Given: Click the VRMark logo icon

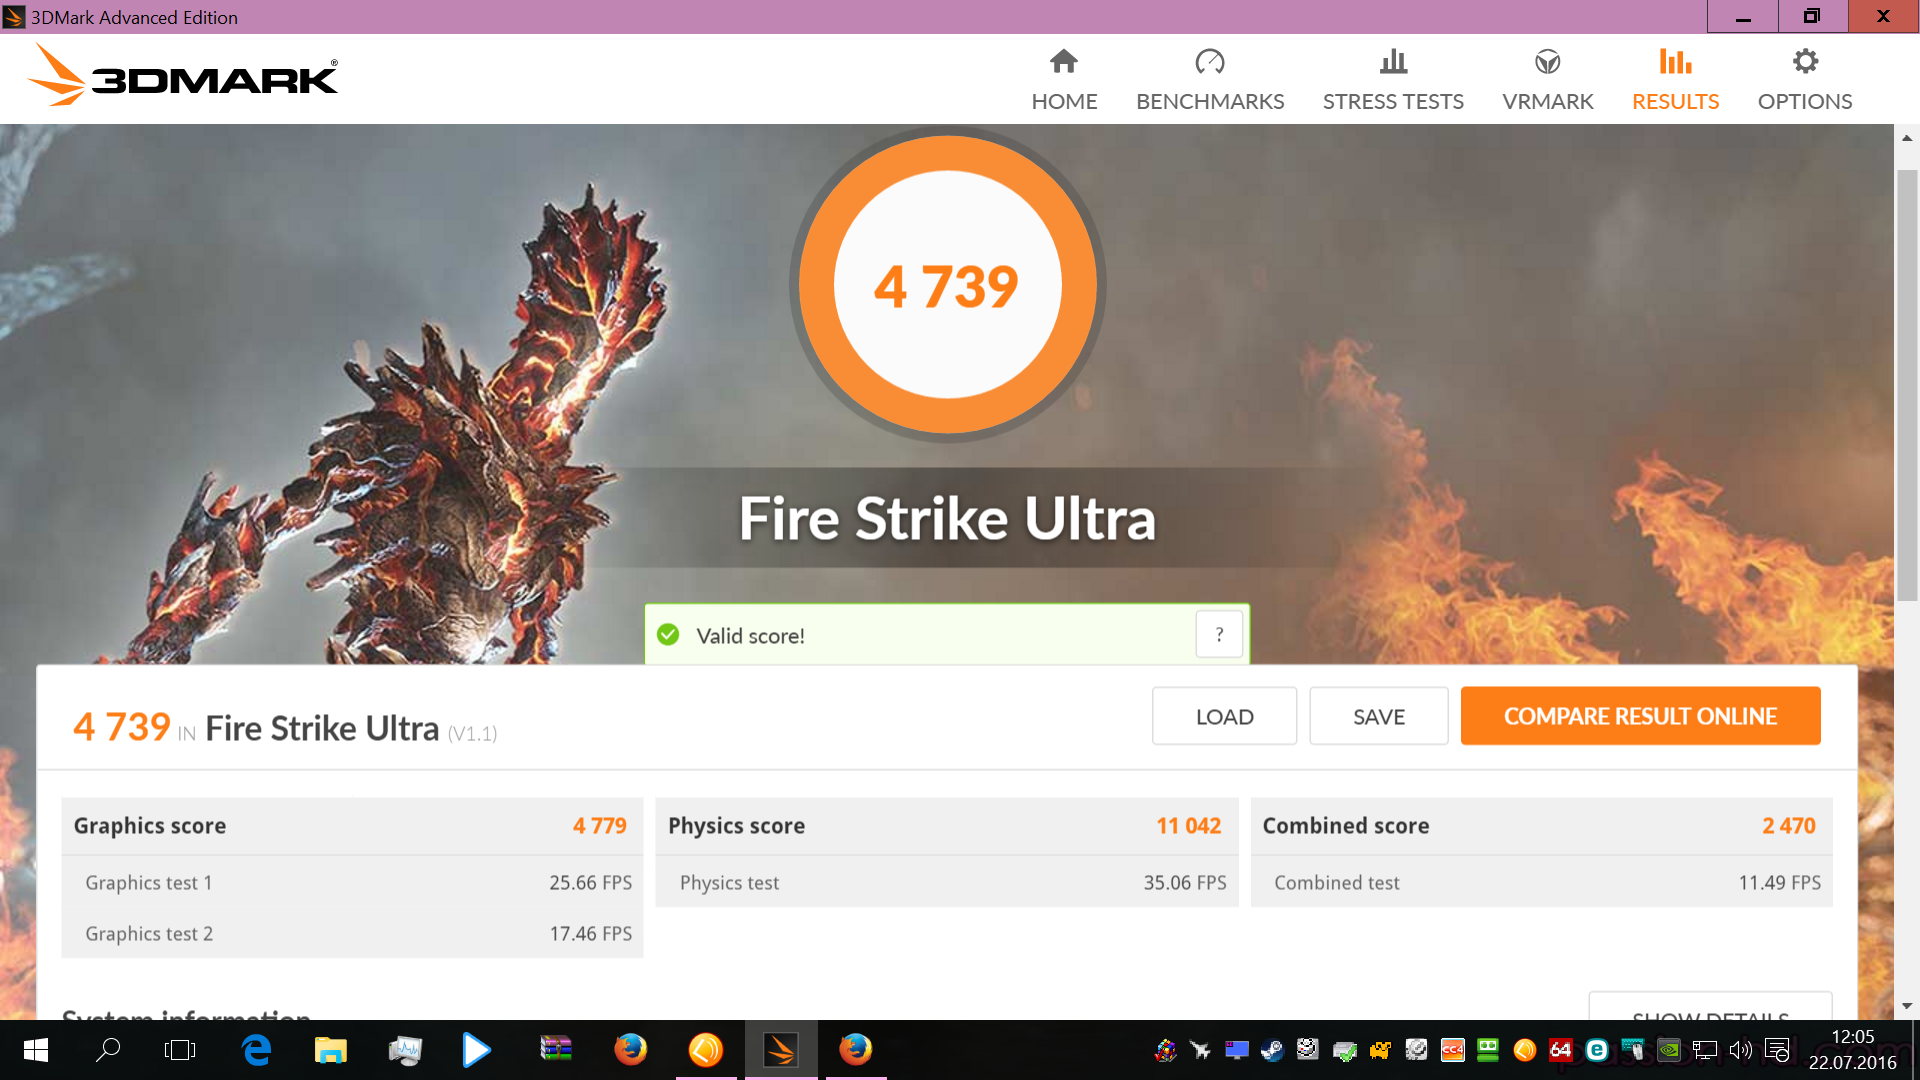Looking at the screenshot, I should tap(1547, 62).
